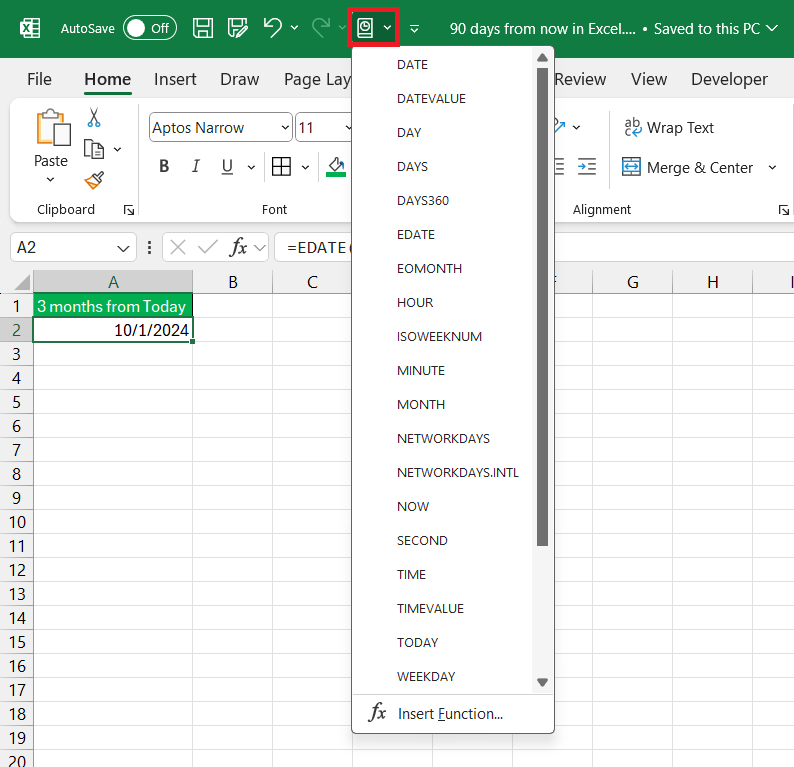Click the menu scroll up arrow
Image resolution: width=794 pixels, height=767 pixels.
point(542,58)
